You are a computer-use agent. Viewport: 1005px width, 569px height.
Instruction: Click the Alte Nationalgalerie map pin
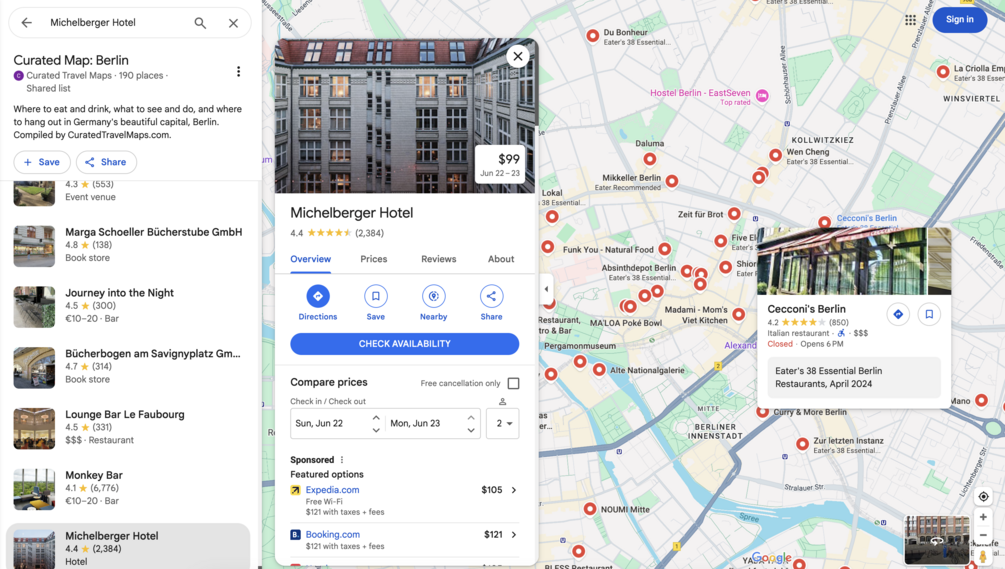click(x=599, y=370)
